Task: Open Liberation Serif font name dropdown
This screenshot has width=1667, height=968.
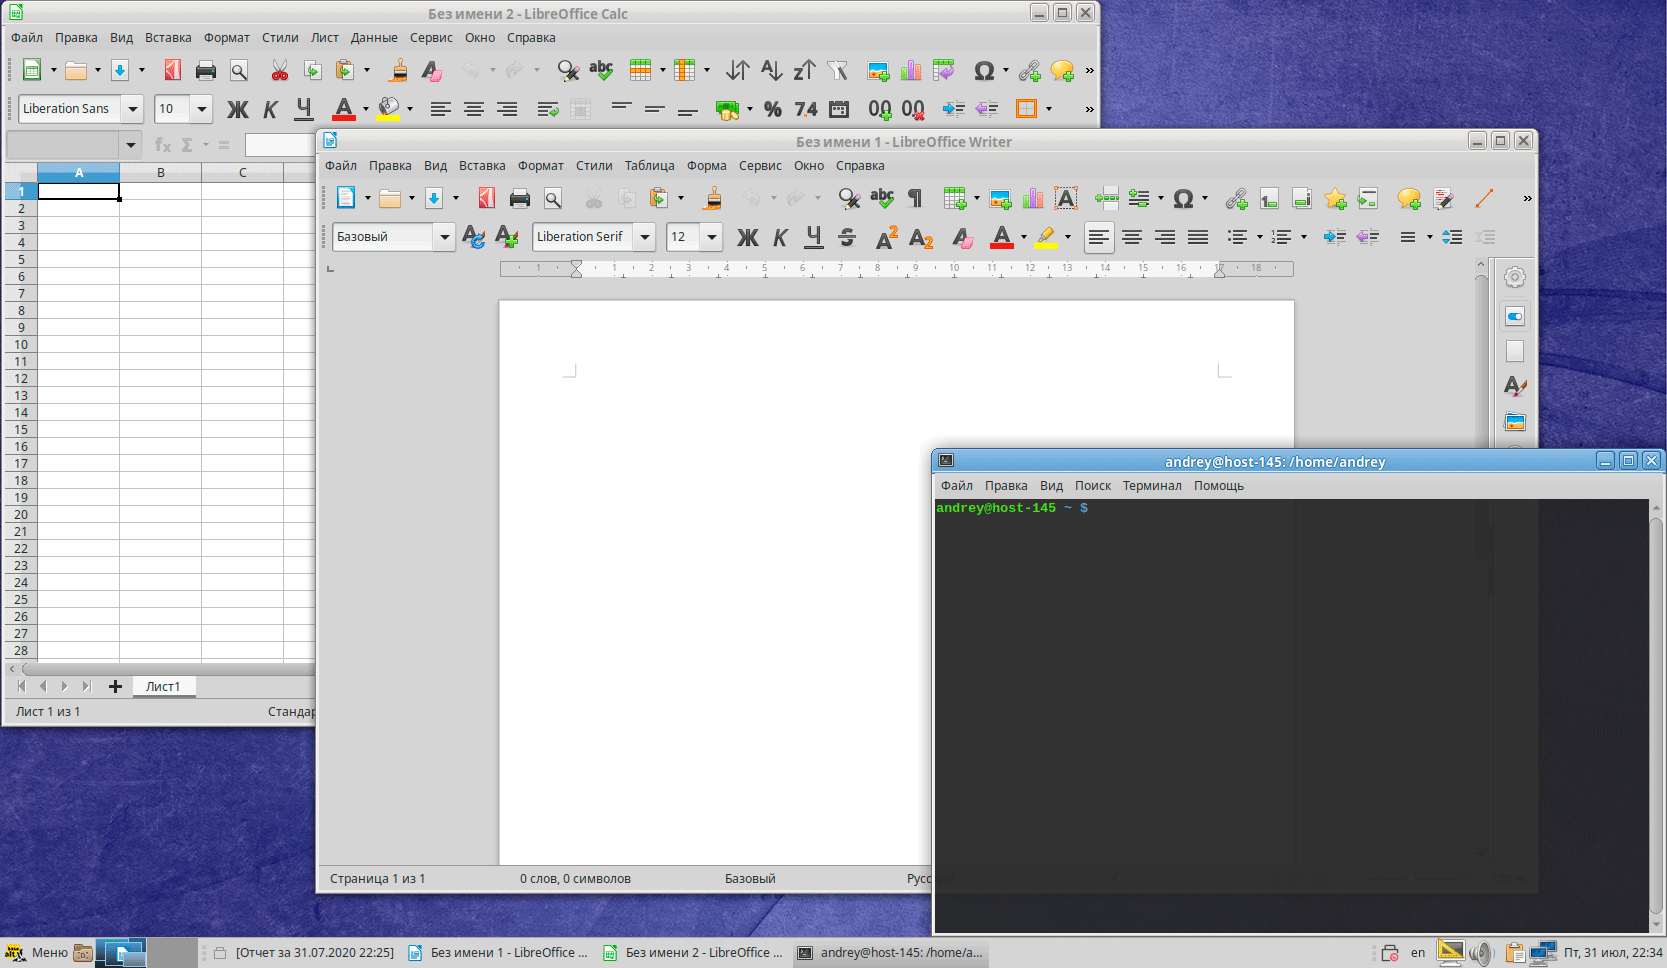Action: (x=645, y=237)
